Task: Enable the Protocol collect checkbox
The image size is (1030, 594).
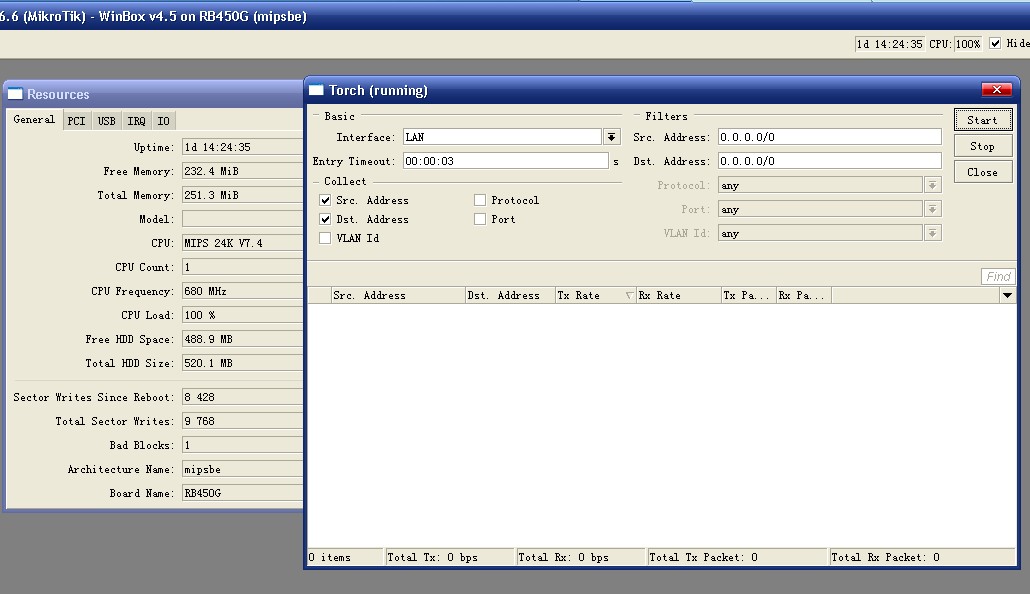Action: pos(480,200)
